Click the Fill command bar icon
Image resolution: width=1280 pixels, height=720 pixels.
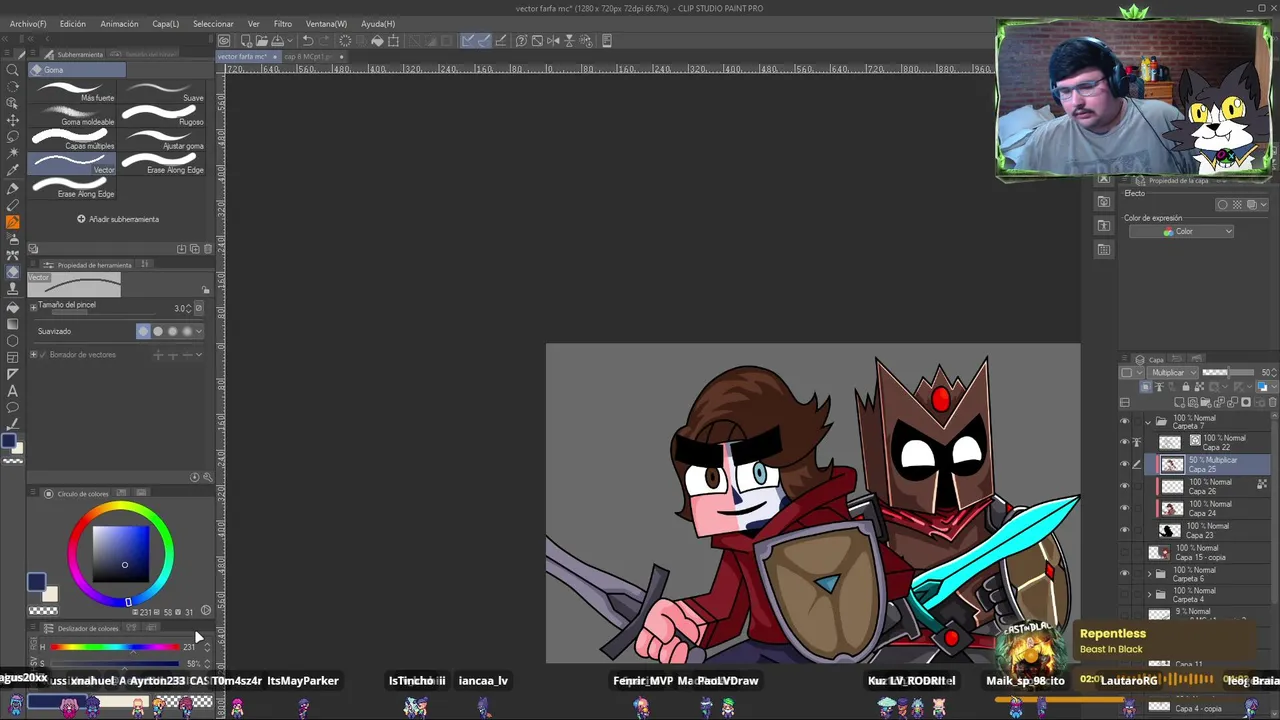click(x=377, y=41)
